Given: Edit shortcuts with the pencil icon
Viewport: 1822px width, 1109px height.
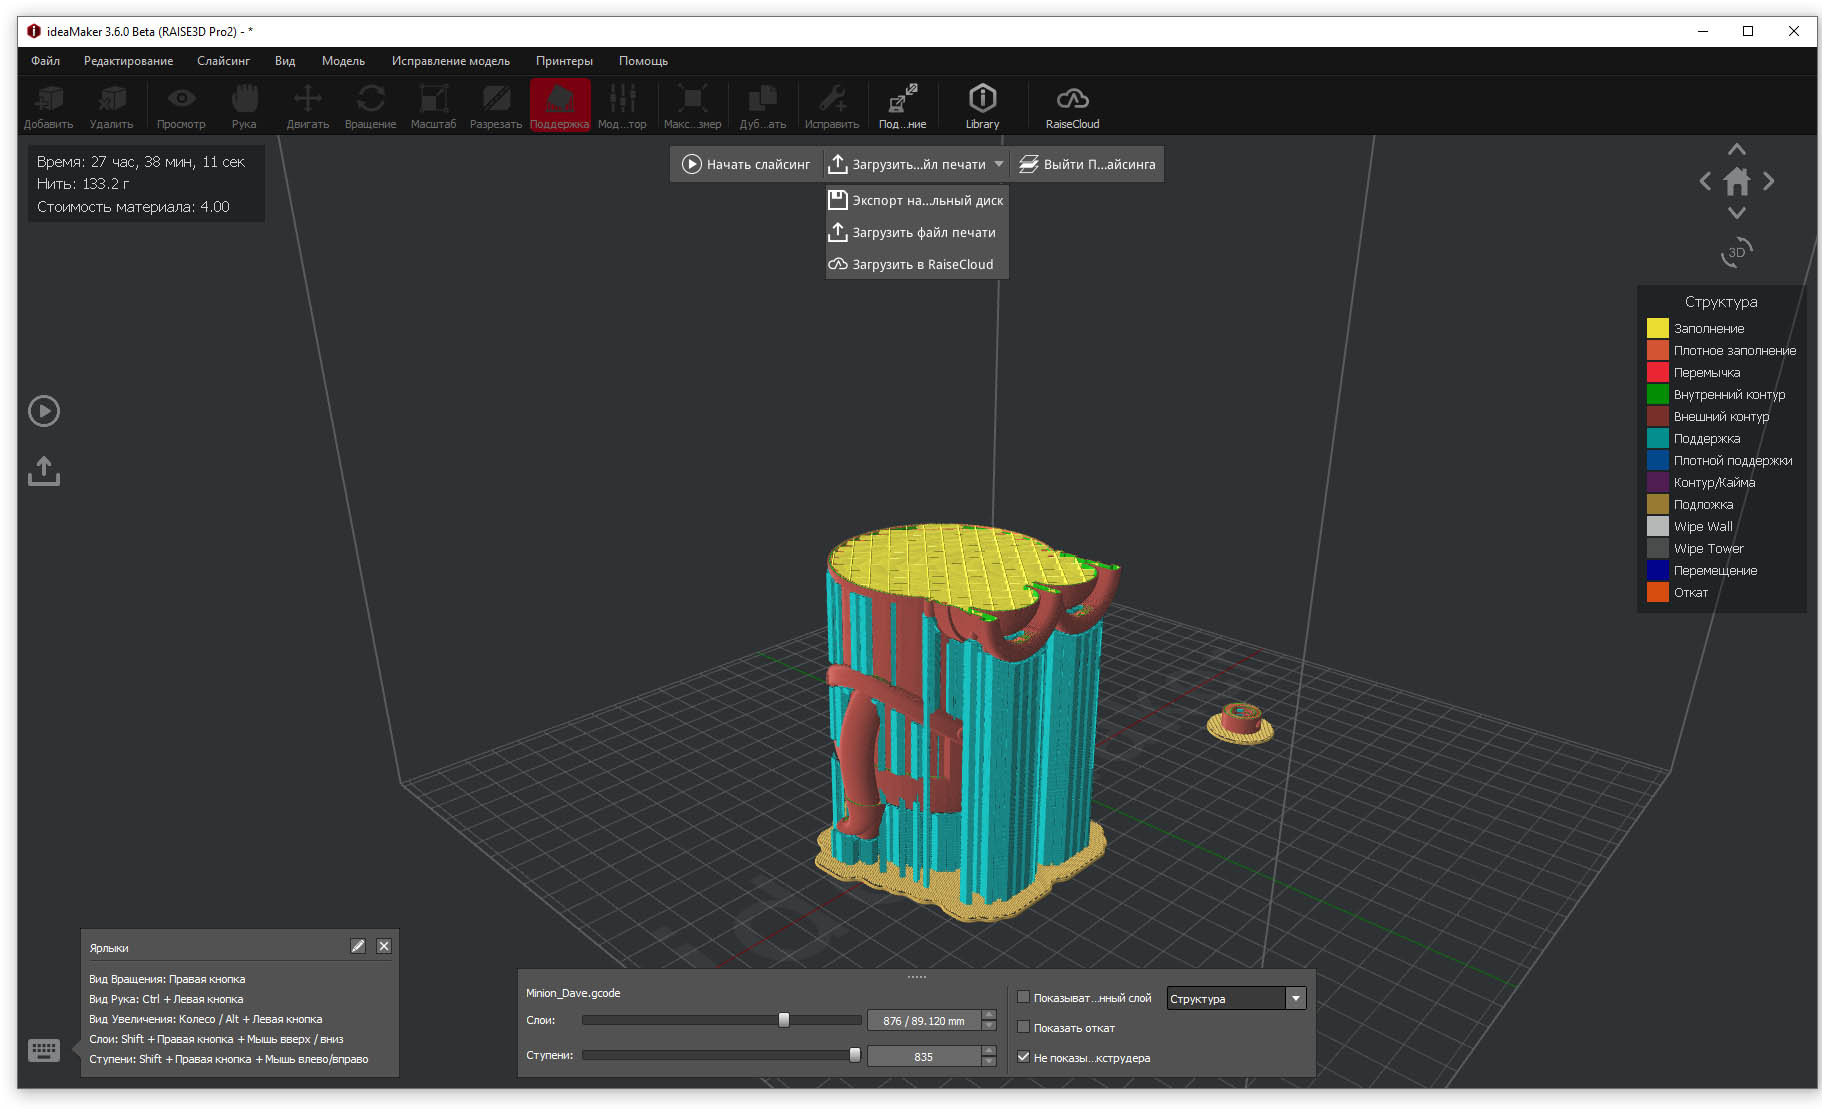Looking at the screenshot, I should (x=358, y=946).
